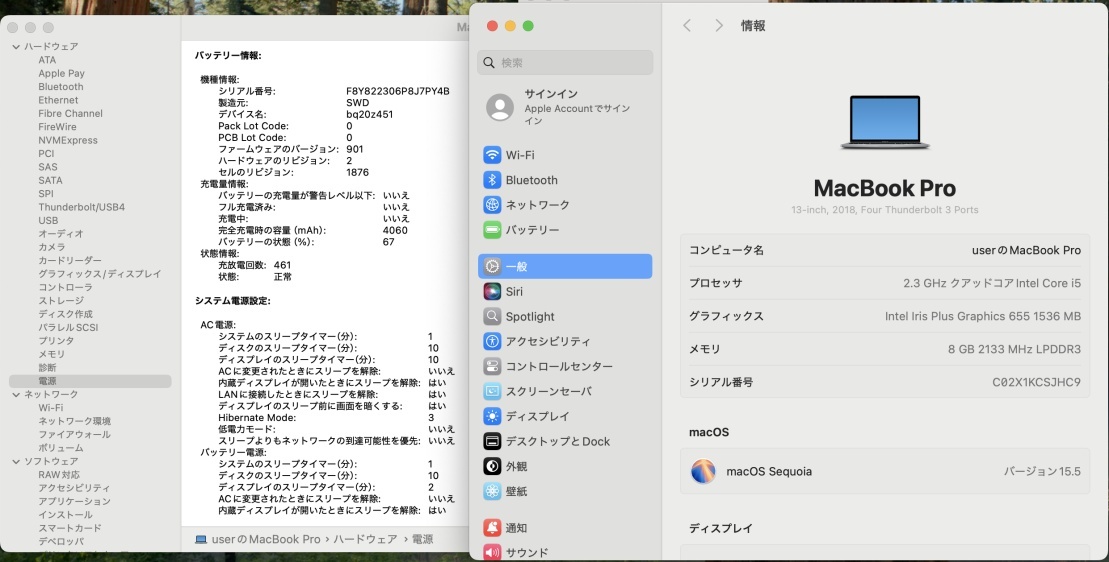Screen dimensions: 1109x562
Task: Go forward with the right chevron
Action: click(719, 25)
